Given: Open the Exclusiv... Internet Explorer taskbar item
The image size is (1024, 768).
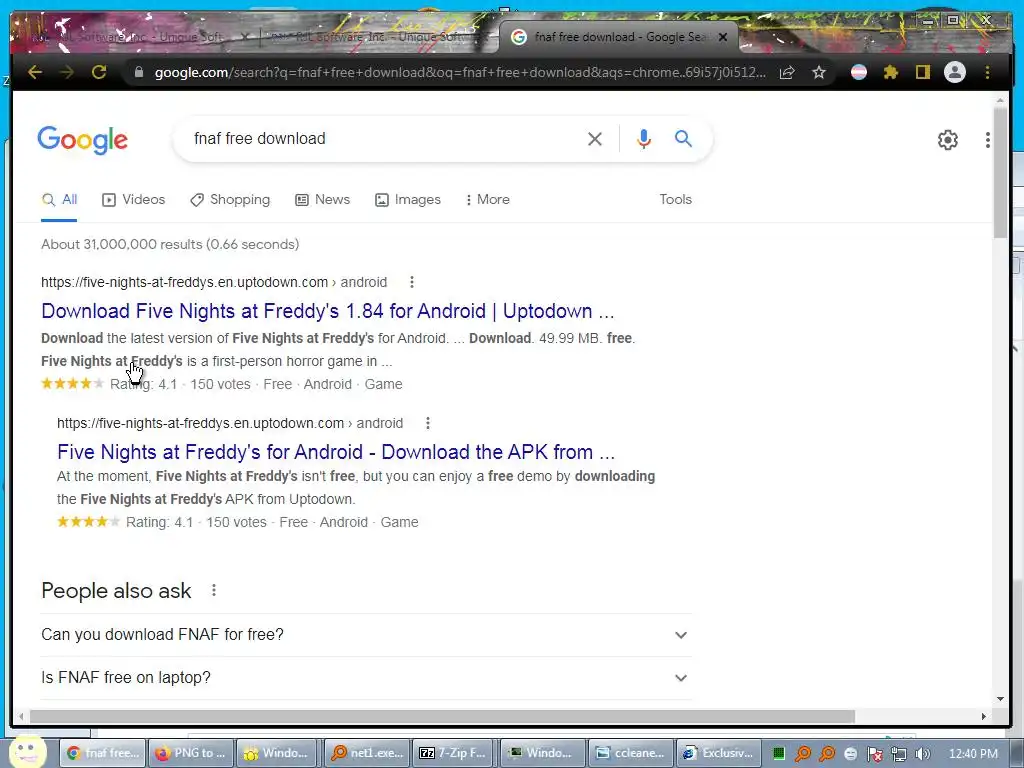Looking at the screenshot, I should [718, 754].
